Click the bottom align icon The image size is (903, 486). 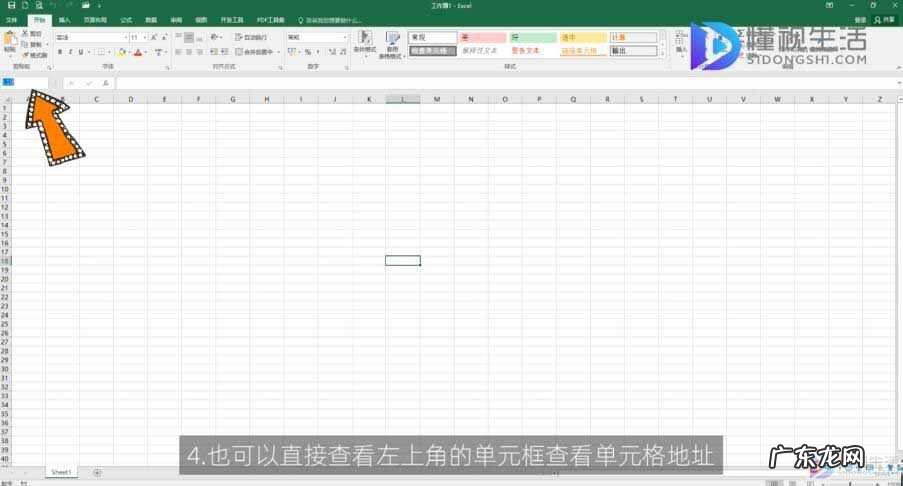tap(199, 37)
